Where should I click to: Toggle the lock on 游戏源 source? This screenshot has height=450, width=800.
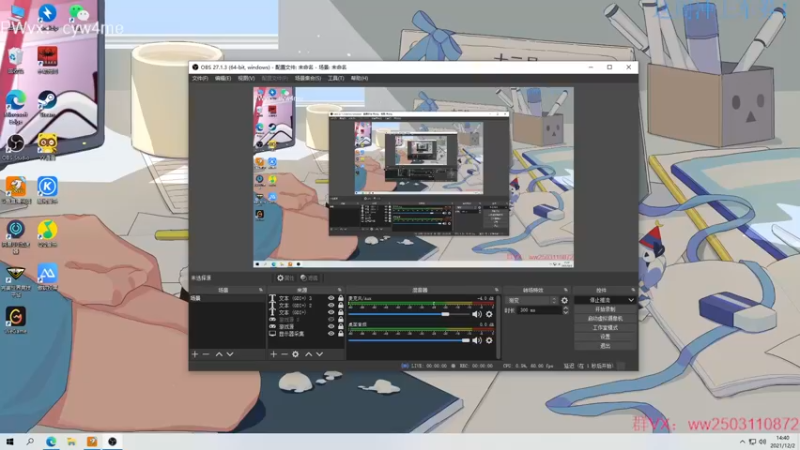point(341,327)
